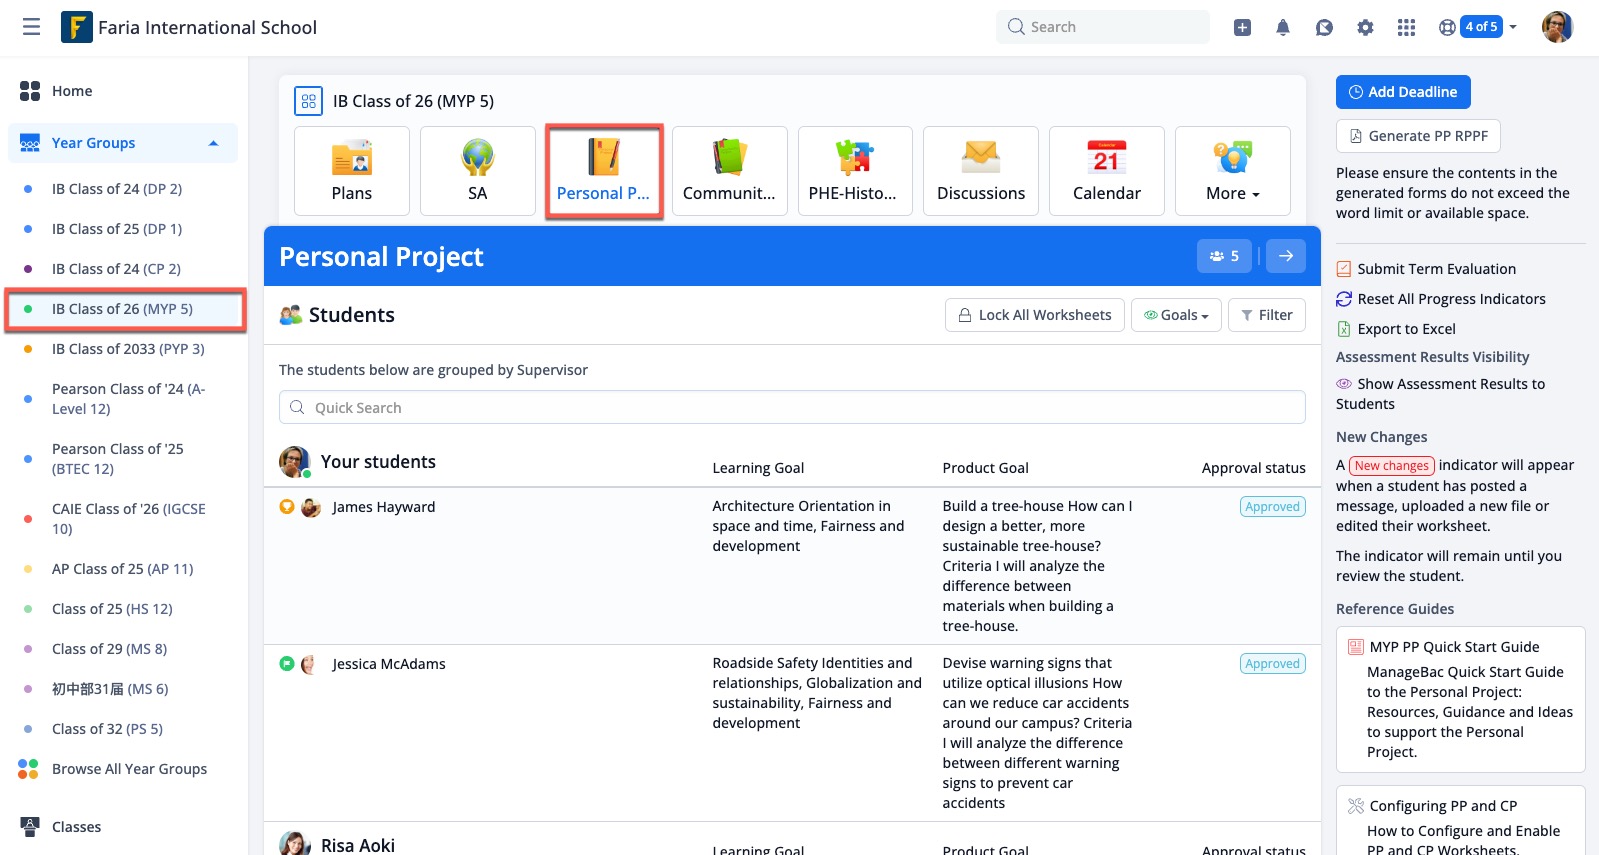Open Class of 29 (MS 8)
This screenshot has height=855, width=1599.
click(109, 649)
